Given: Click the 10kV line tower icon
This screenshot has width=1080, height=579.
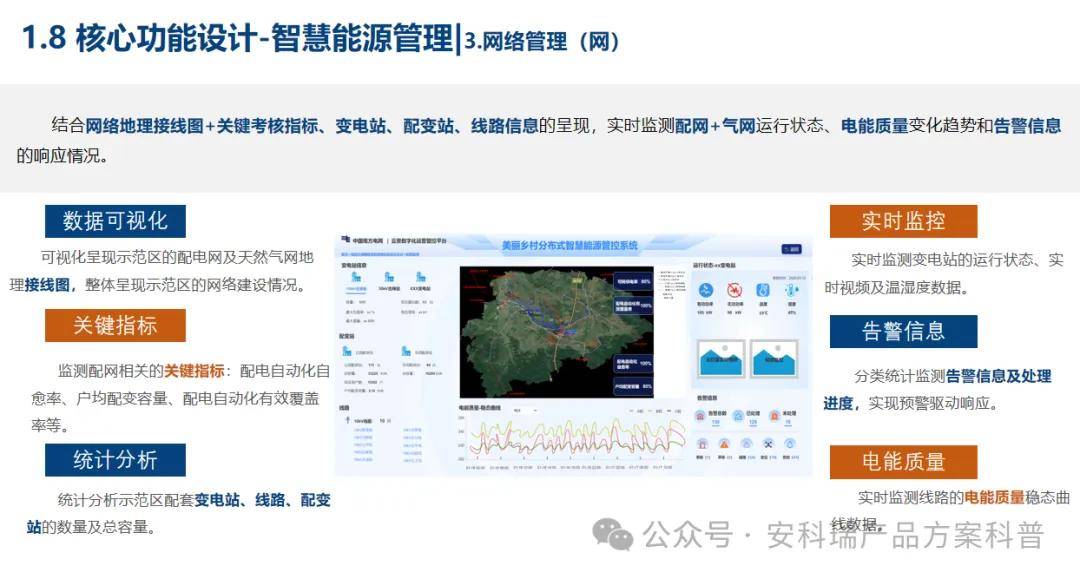Looking at the screenshot, I should [347, 421].
